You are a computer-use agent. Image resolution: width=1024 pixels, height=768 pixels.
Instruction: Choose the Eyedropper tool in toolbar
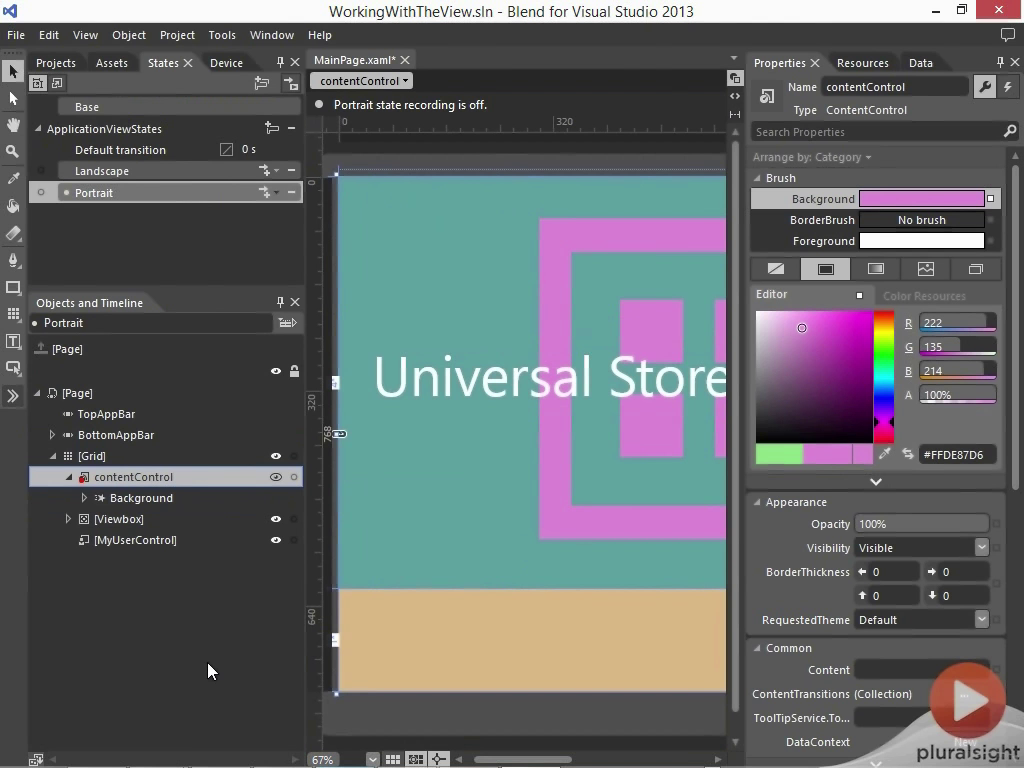click(x=13, y=179)
